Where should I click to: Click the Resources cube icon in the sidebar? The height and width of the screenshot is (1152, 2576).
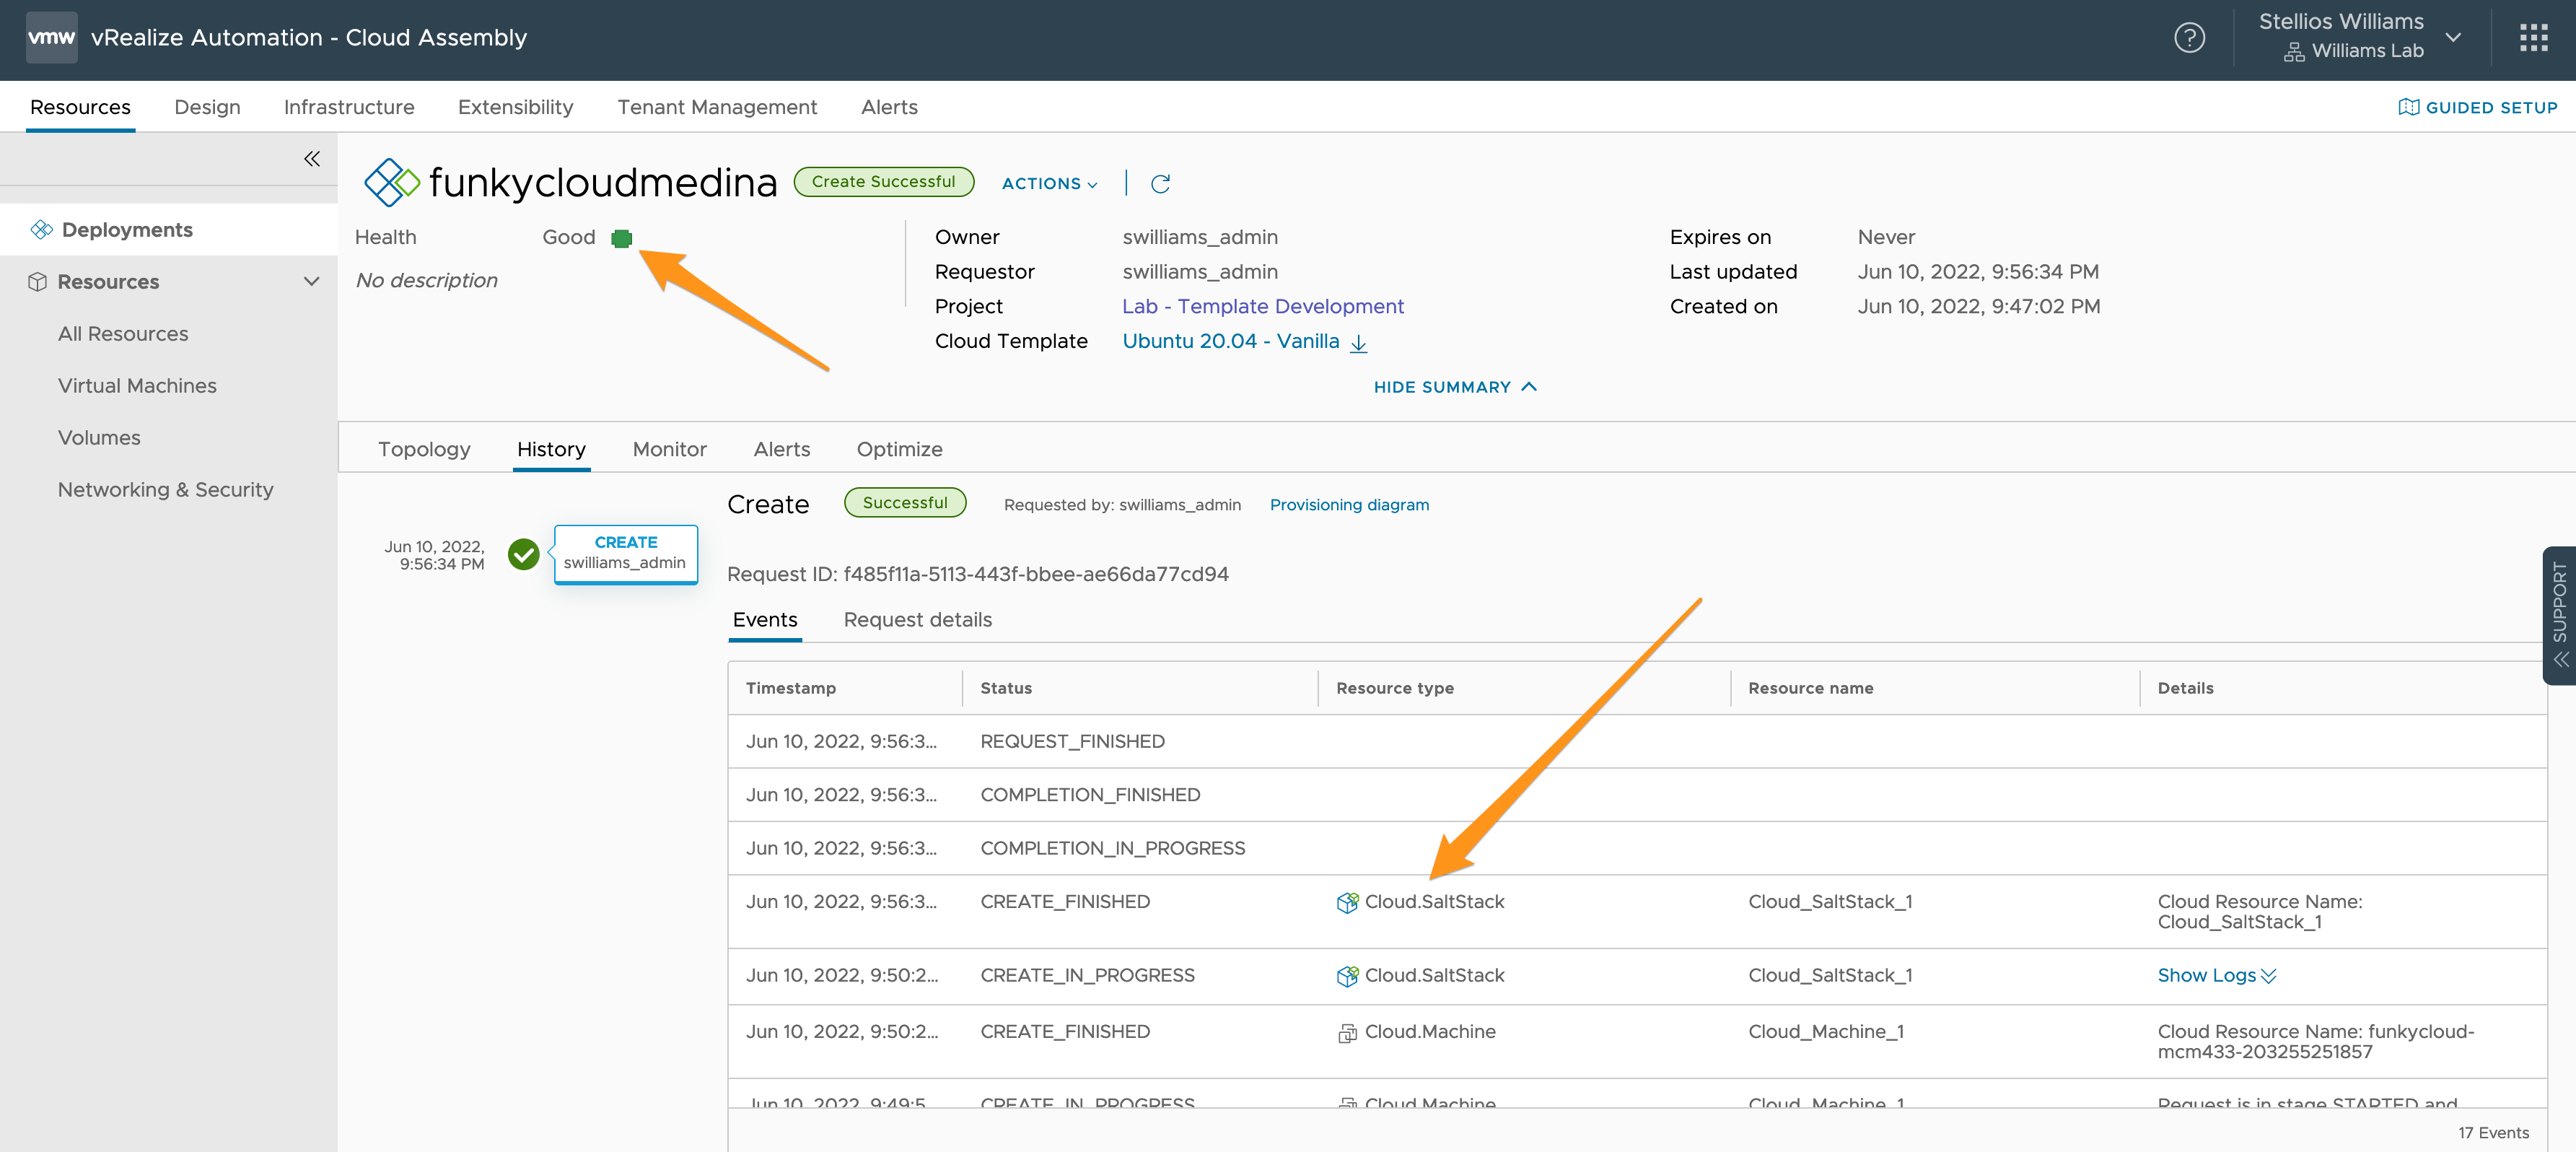pos(38,282)
